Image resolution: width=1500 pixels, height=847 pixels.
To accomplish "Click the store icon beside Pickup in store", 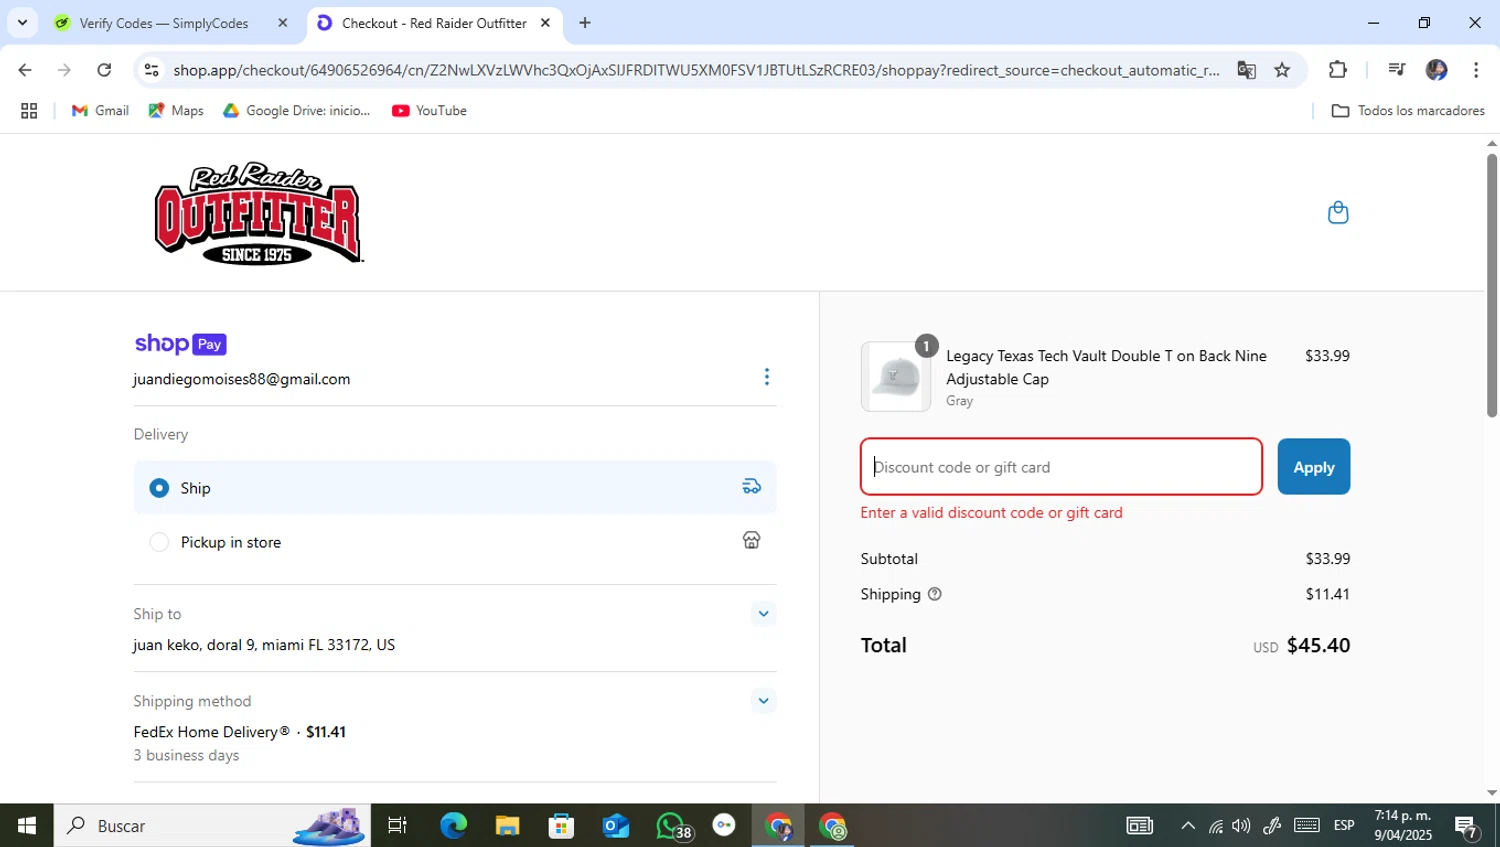I will pos(752,540).
